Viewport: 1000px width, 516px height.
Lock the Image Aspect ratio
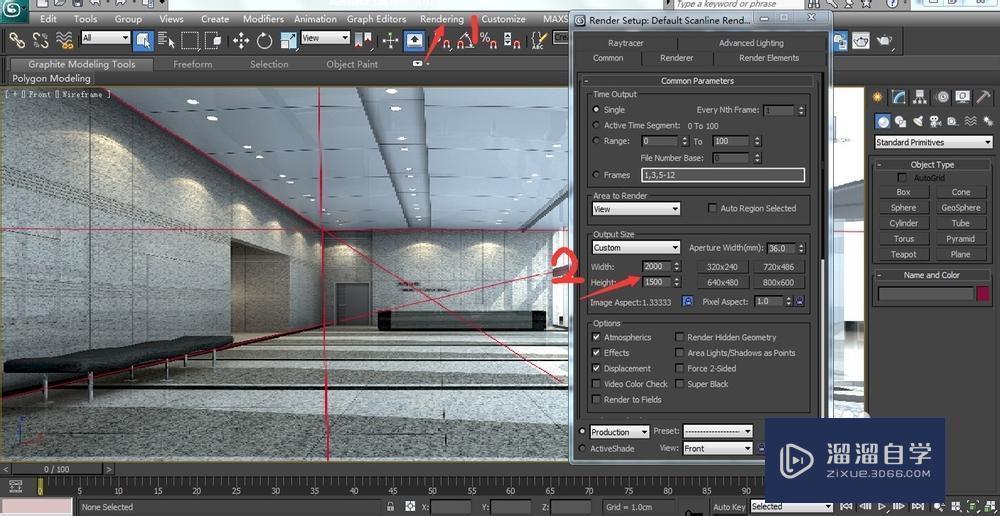pos(688,301)
